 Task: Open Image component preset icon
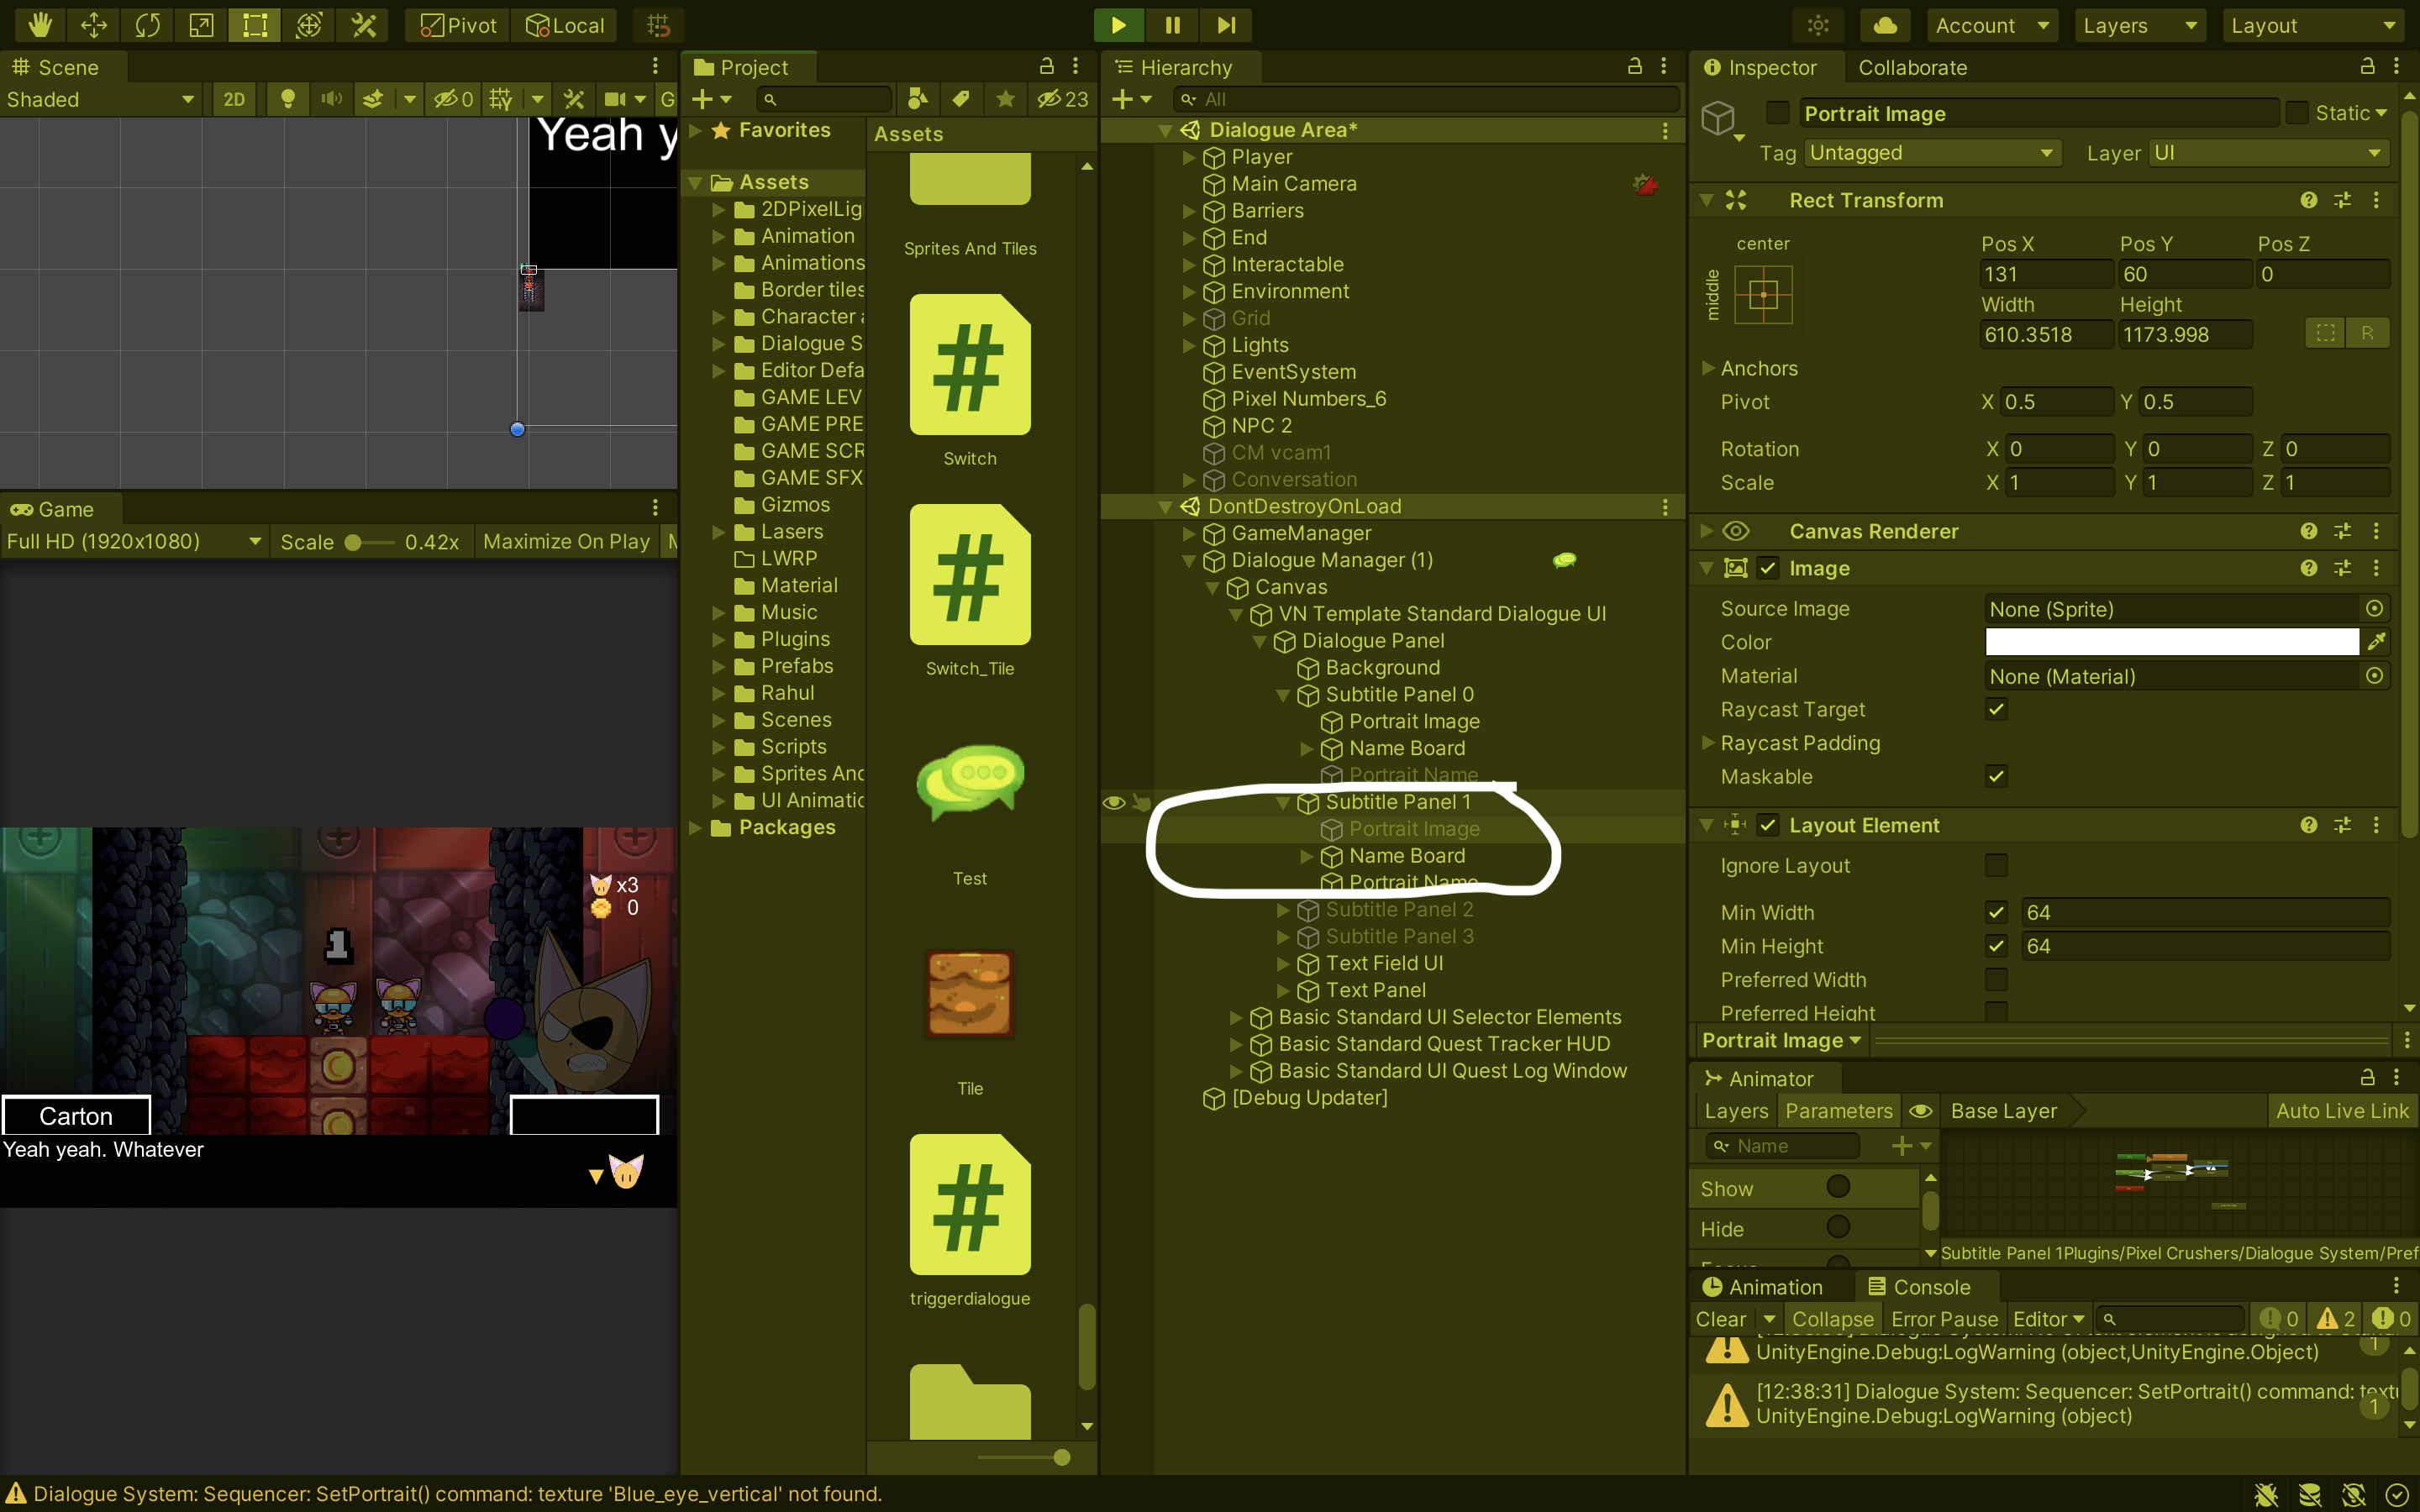2342,568
